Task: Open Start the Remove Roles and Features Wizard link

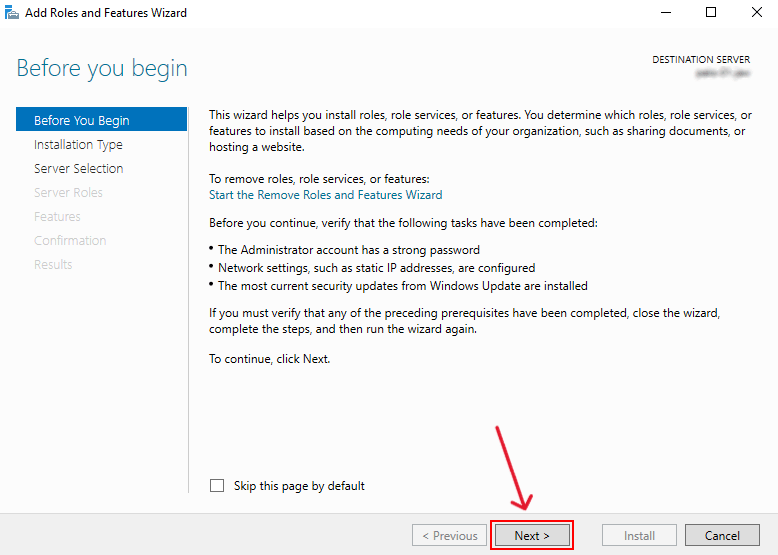Action: pos(325,195)
